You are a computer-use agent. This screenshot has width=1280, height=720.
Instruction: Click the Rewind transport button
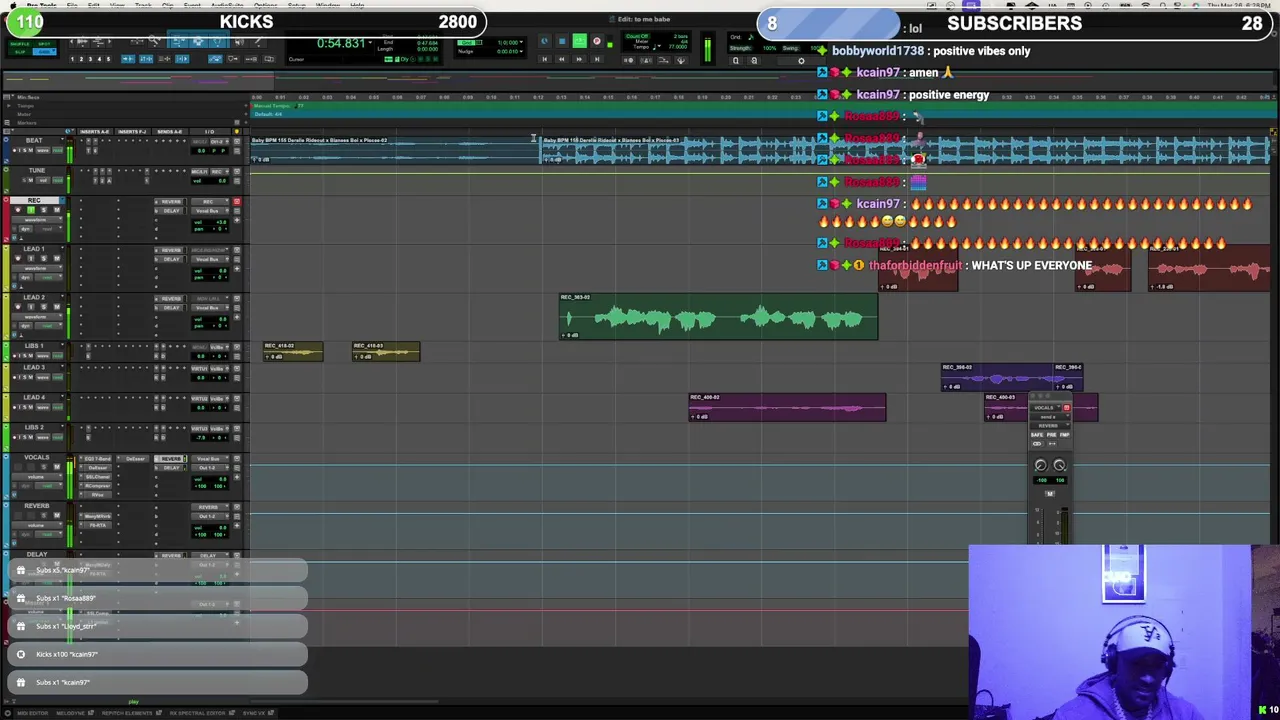pyautogui.click(x=561, y=59)
